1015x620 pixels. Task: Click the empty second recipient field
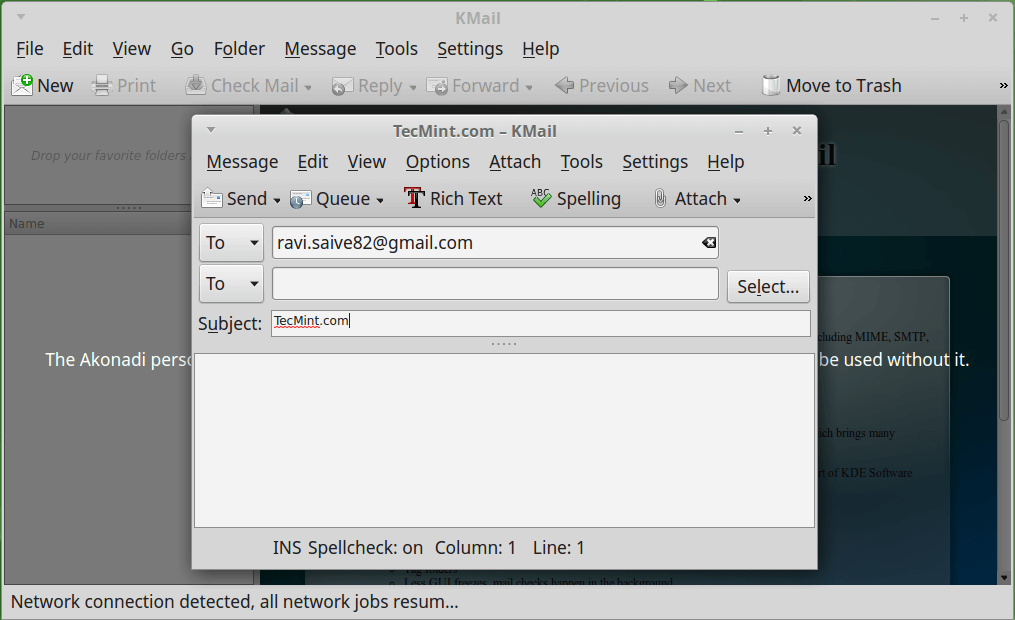(x=495, y=283)
